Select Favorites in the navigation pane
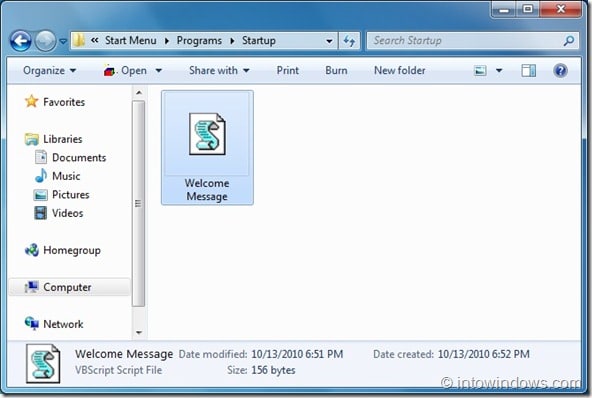592x398 pixels. point(64,102)
